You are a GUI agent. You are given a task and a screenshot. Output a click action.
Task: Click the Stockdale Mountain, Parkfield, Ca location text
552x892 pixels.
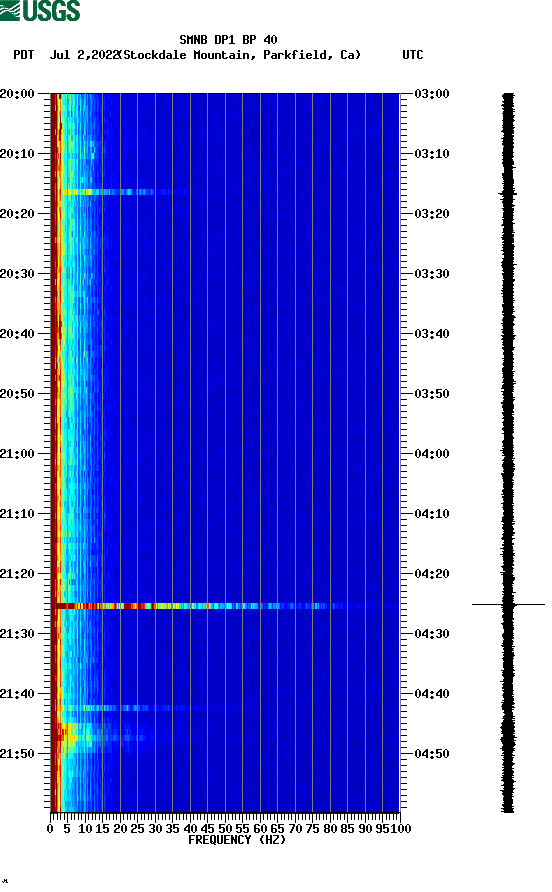(x=242, y=55)
